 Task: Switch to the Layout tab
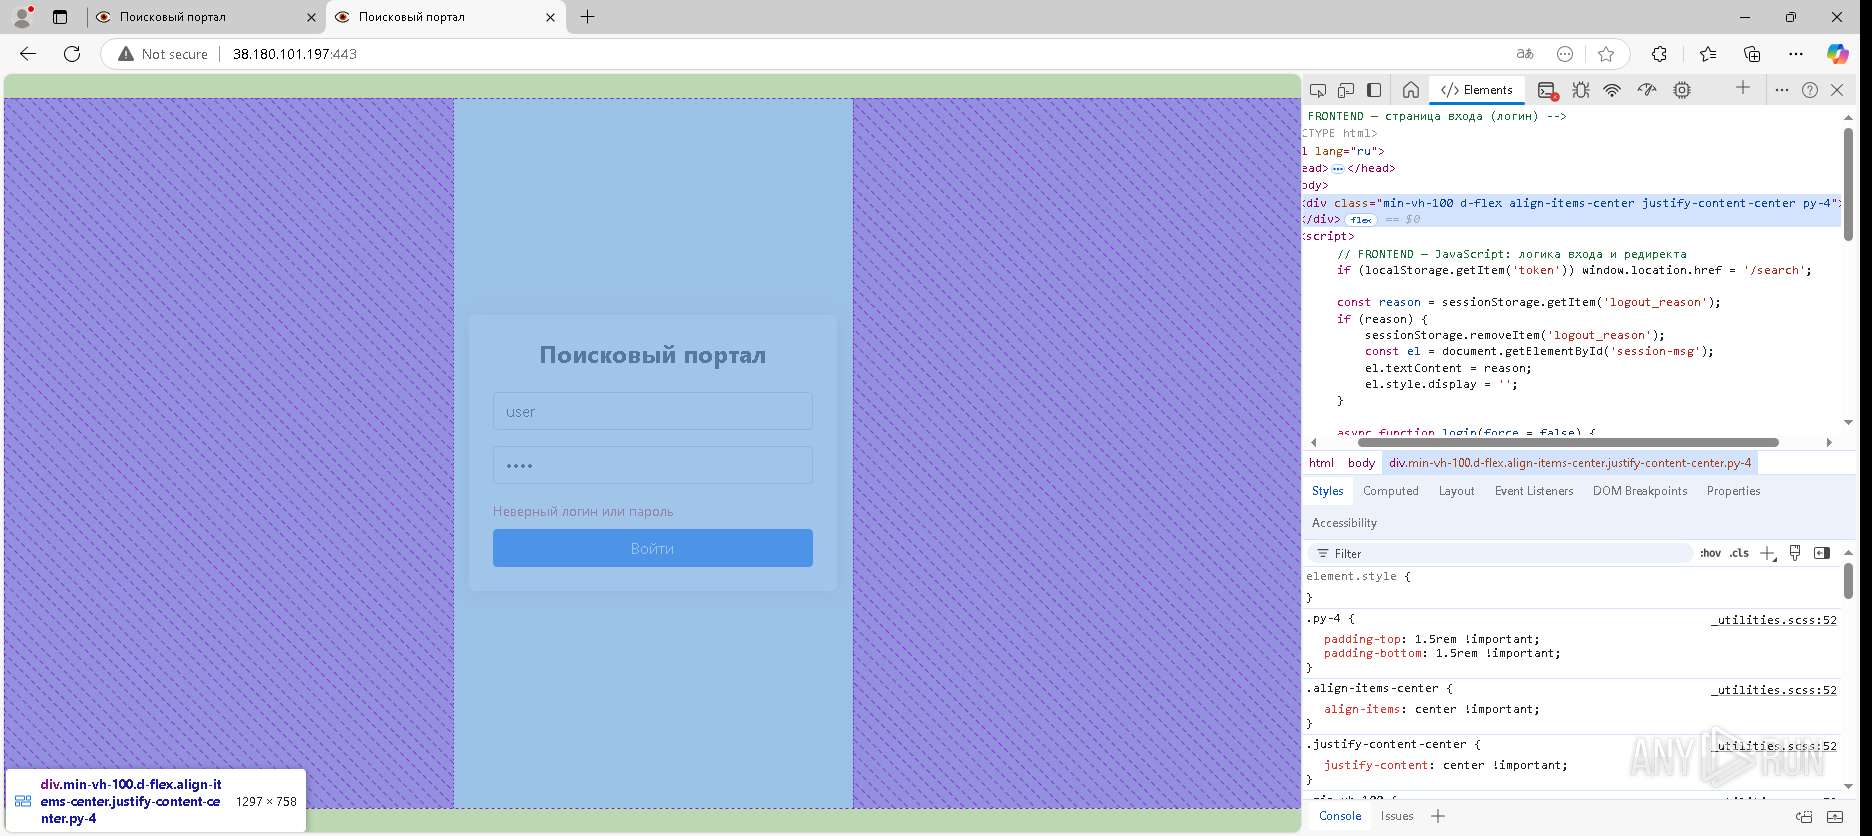click(x=1456, y=491)
